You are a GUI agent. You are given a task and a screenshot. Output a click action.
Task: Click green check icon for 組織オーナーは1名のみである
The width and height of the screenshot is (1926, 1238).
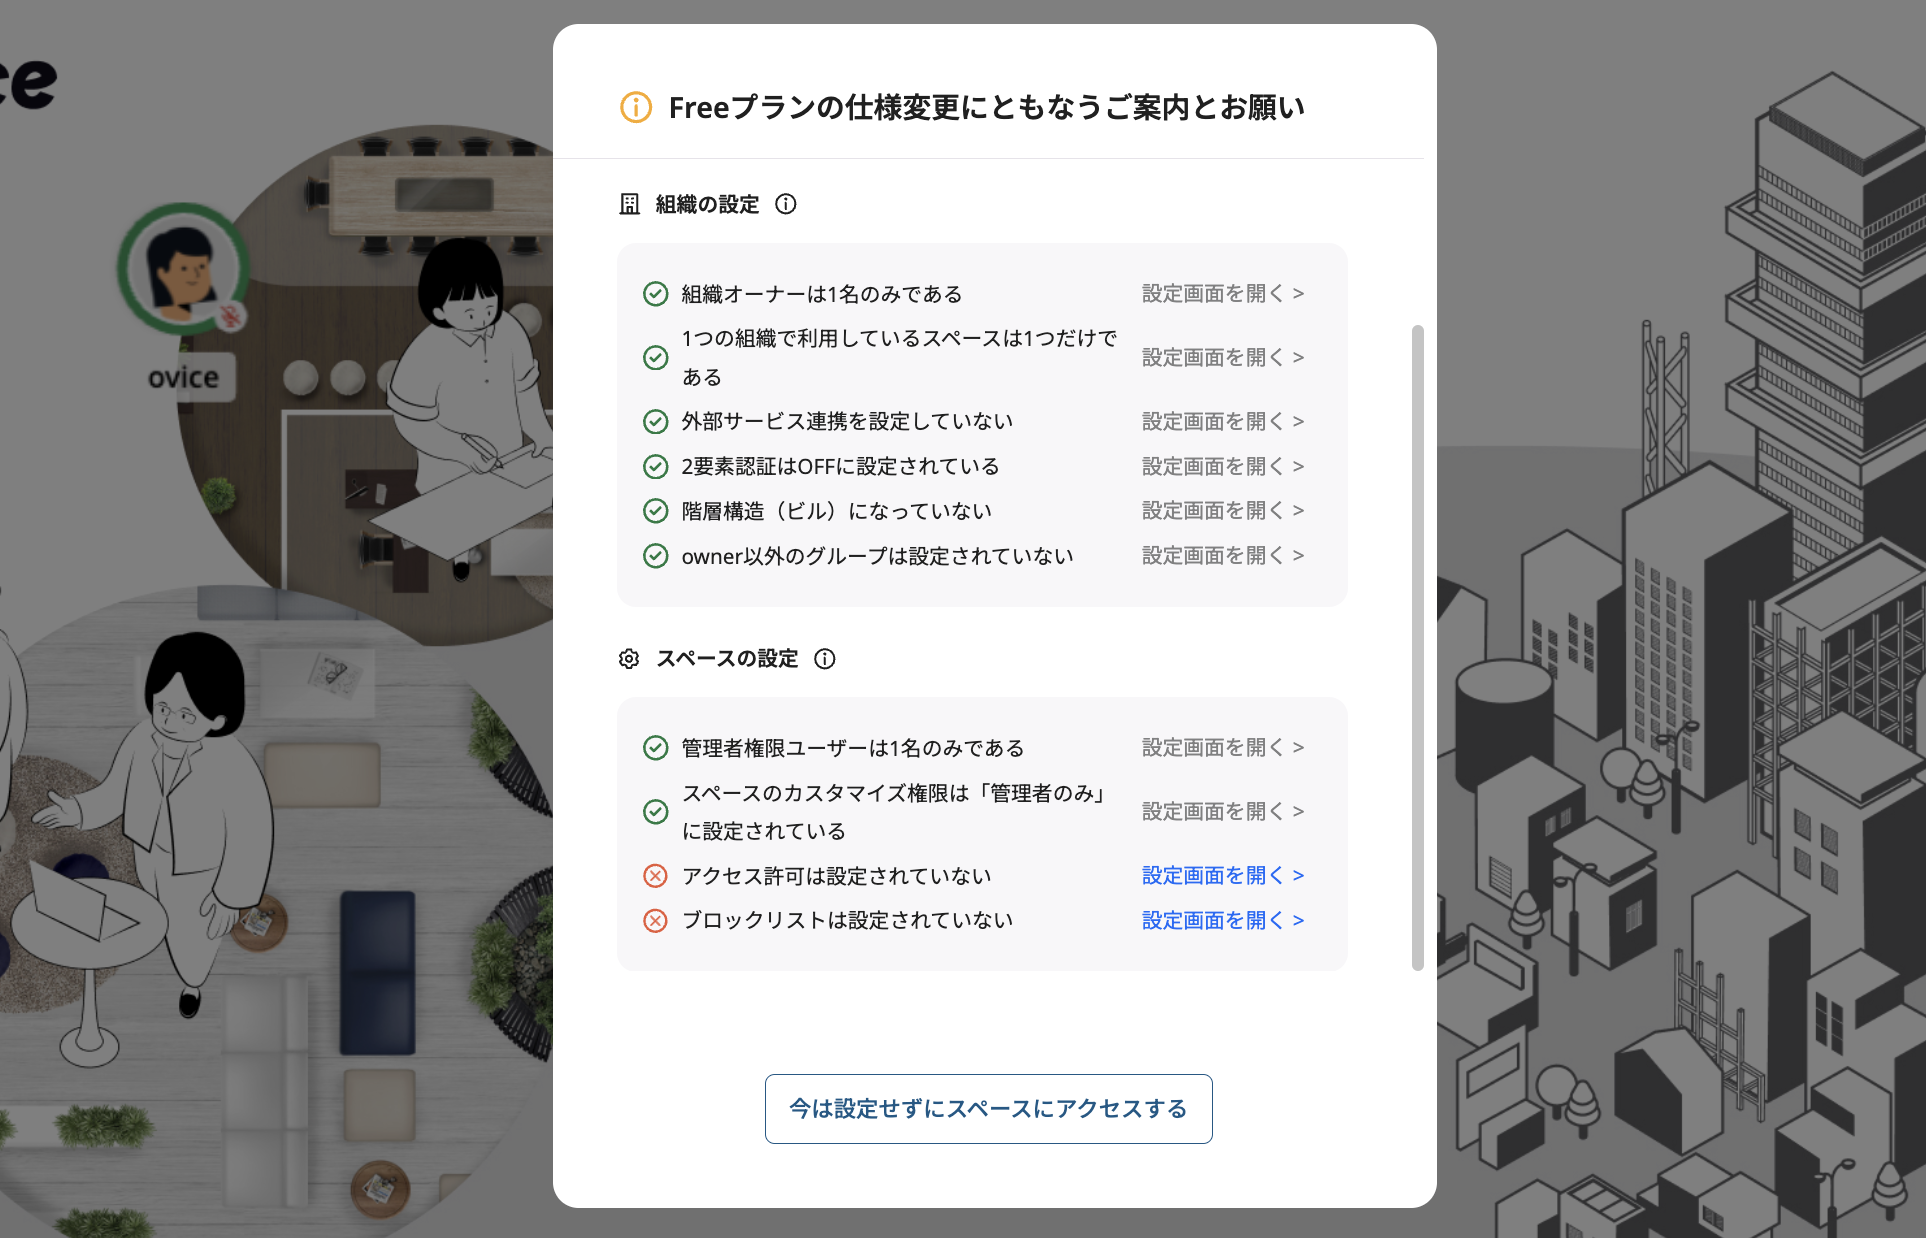tap(655, 293)
